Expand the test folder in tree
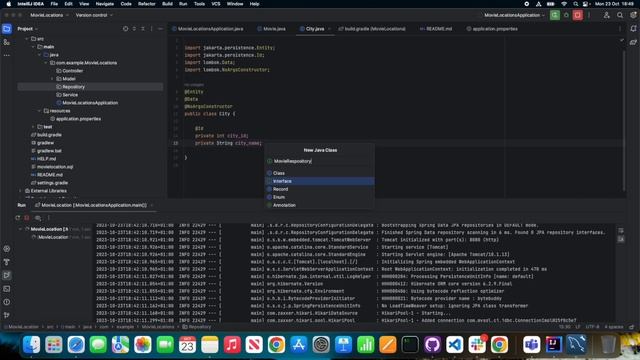This screenshot has height=360, width=640. (x=33, y=127)
